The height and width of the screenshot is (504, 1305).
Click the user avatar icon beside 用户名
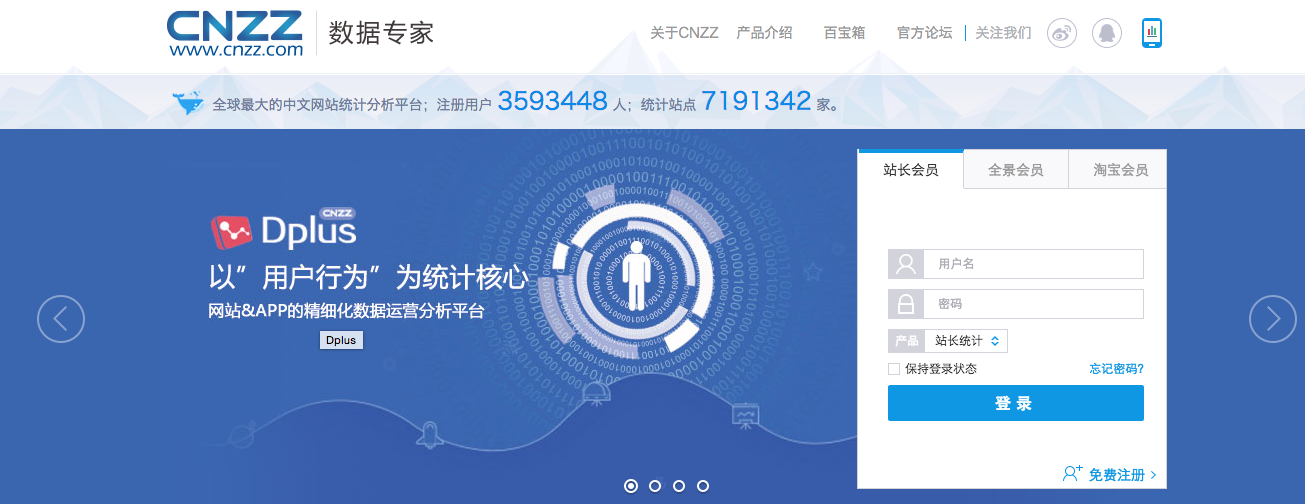pos(906,264)
